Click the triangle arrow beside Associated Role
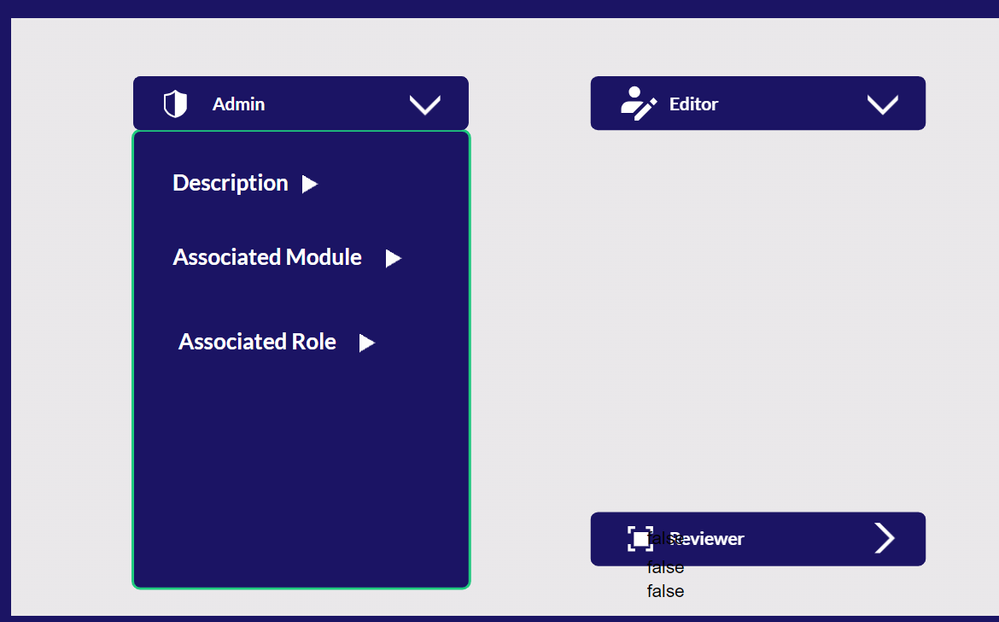 click(x=367, y=343)
